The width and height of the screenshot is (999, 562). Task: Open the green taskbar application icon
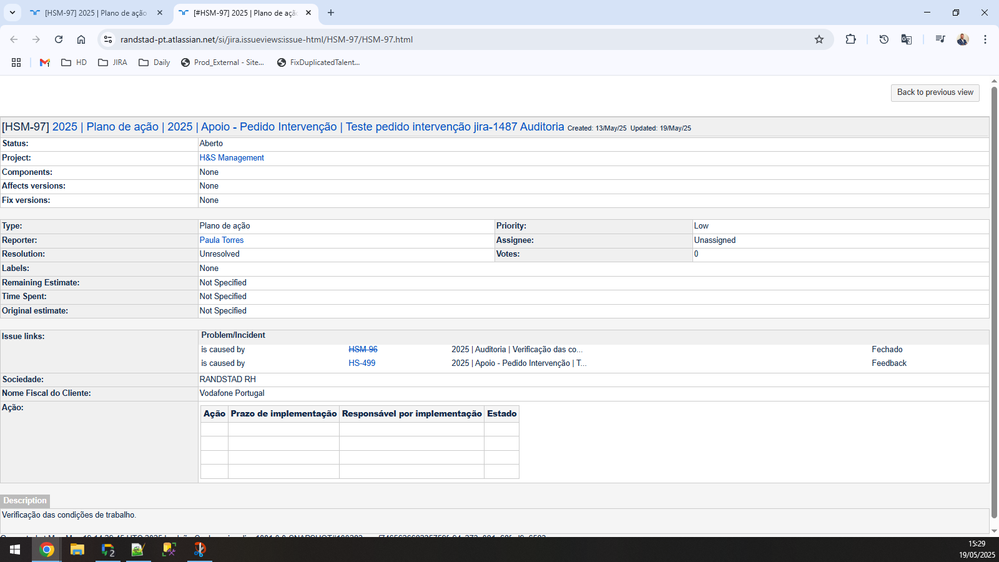coord(138,549)
